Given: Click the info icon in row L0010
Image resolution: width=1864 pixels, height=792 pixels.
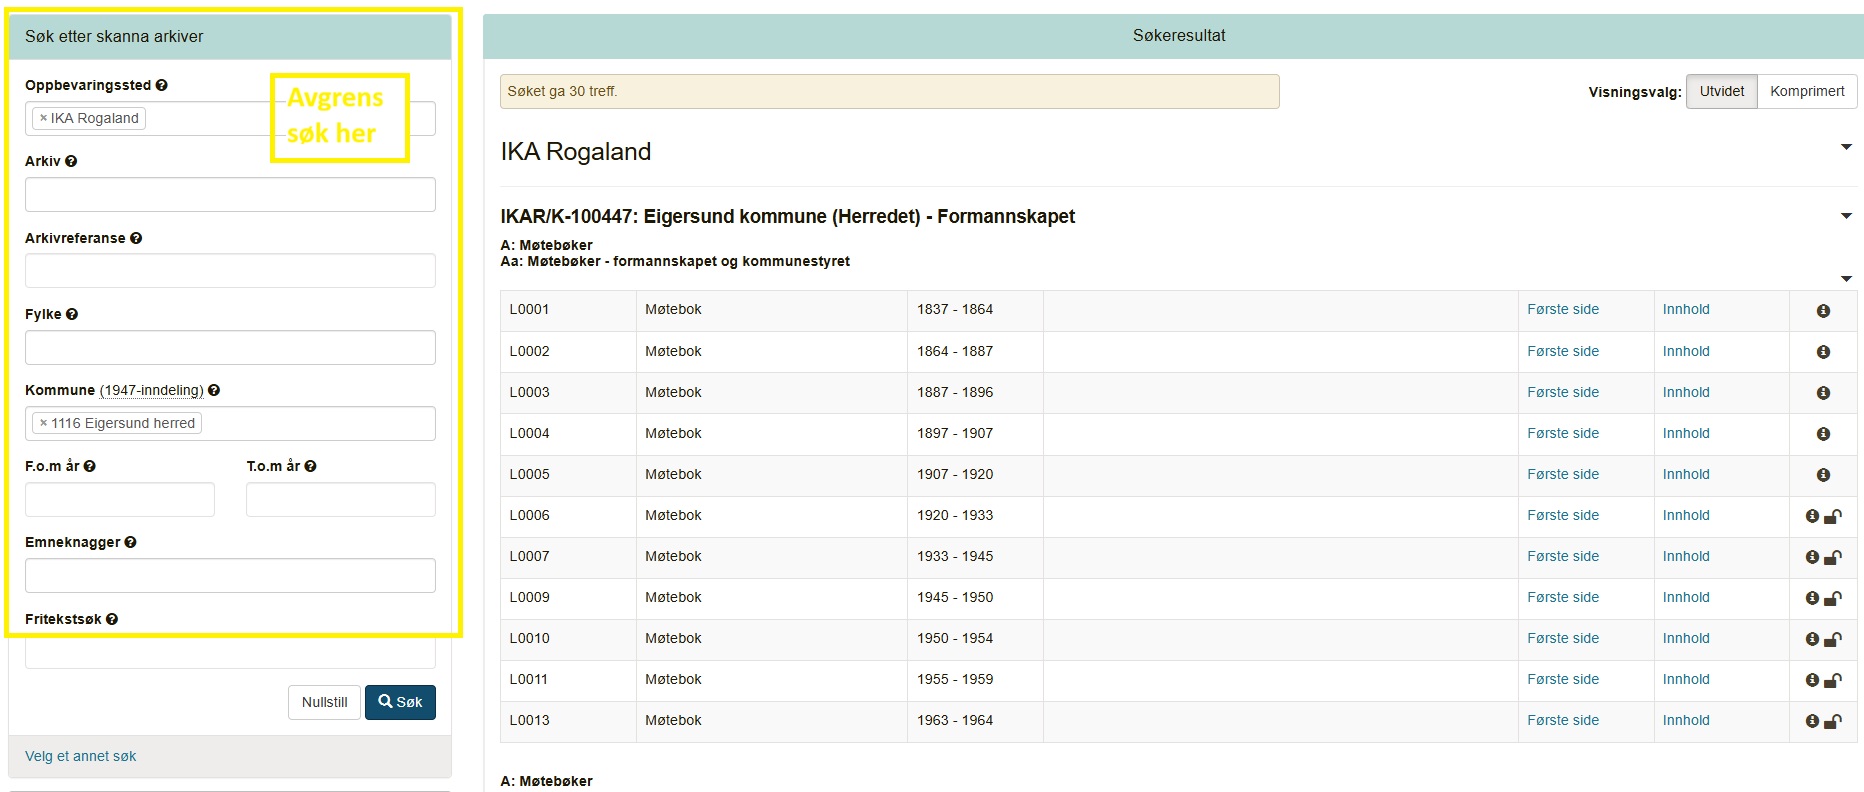Looking at the screenshot, I should (x=1812, y=639).
